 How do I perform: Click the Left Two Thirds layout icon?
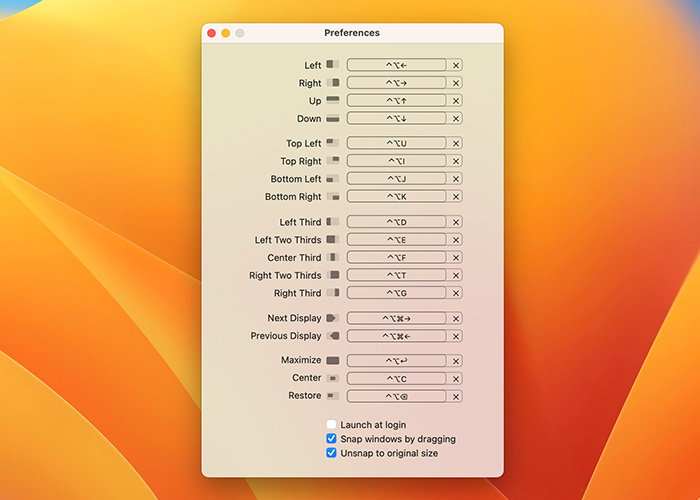coord(333,240)
